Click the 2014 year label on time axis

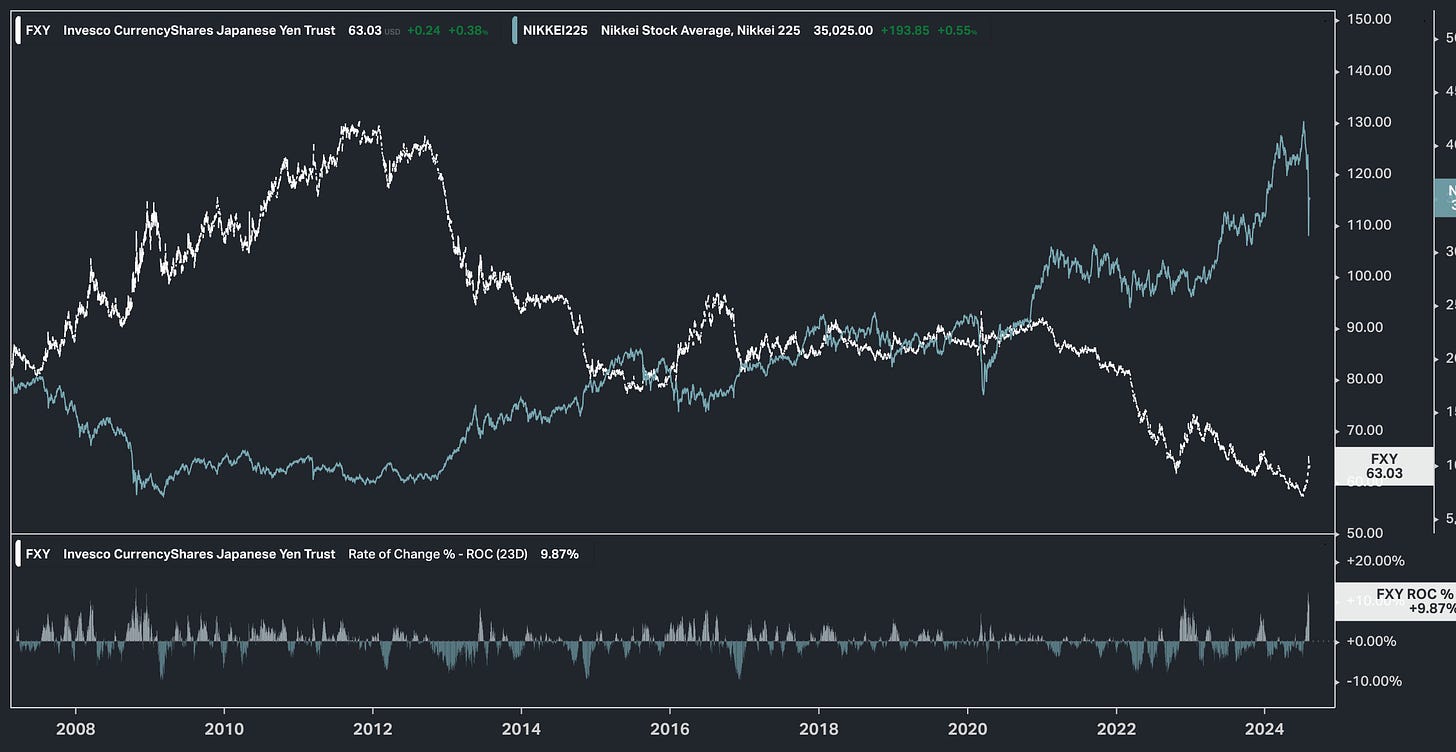[x=522, y=729]
